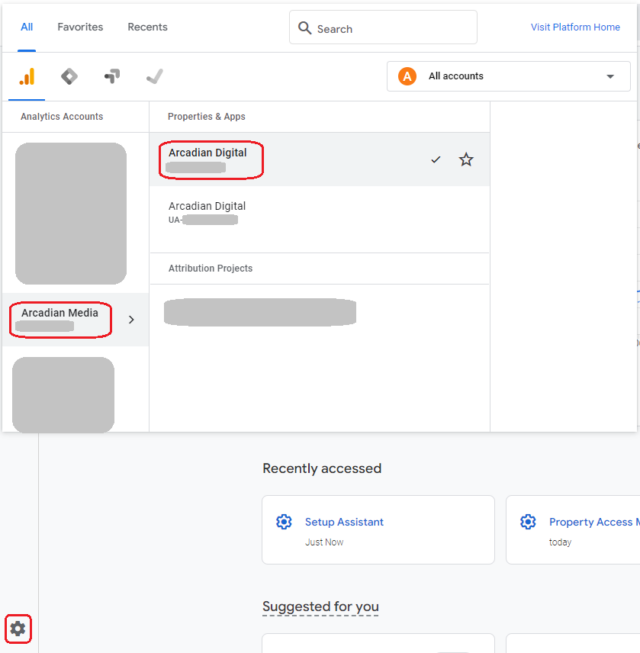Open the Recents tab
The width and height of the screenshot is (640, 653).
(x=147, y=27)
